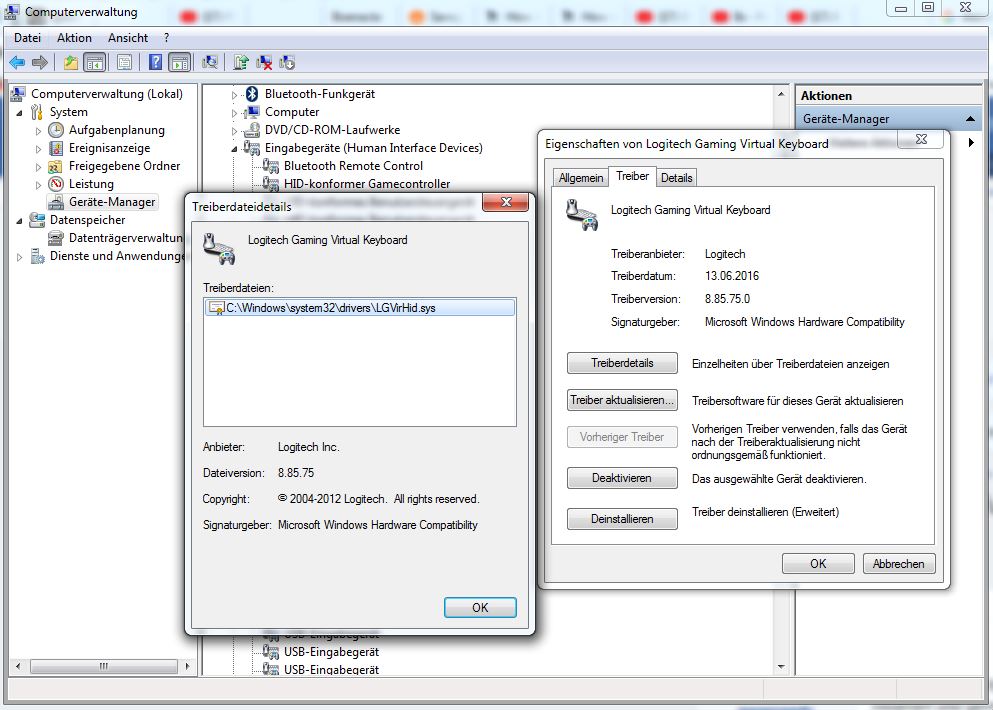
Task: Expand the DVD/CD-ROM-Laufwerke category
Action: [x=234, y=131]
